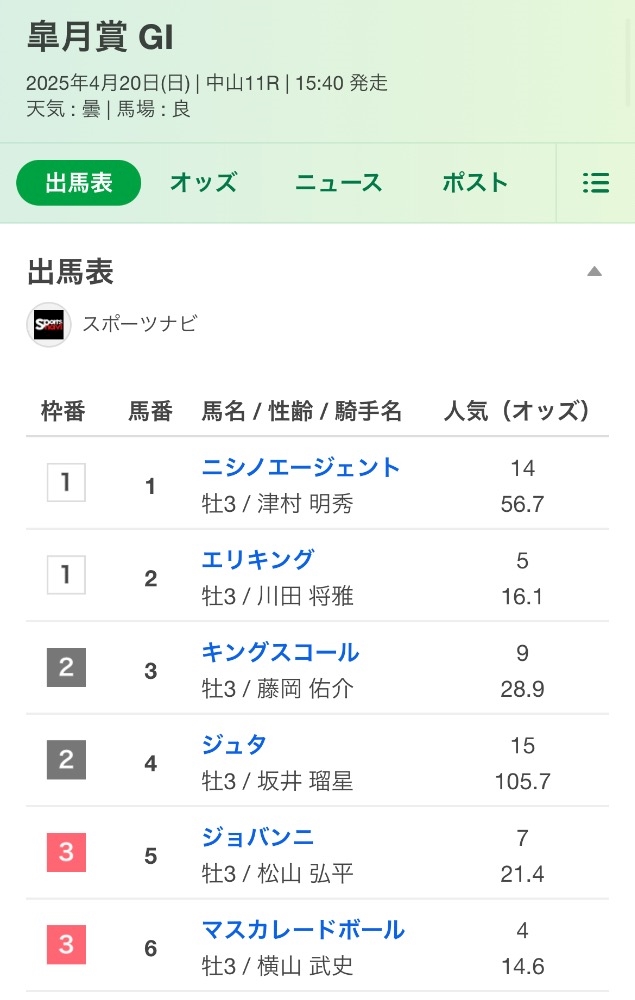
Task: Collapse the 出馬表 section triangle
Action: pos(594,272)
